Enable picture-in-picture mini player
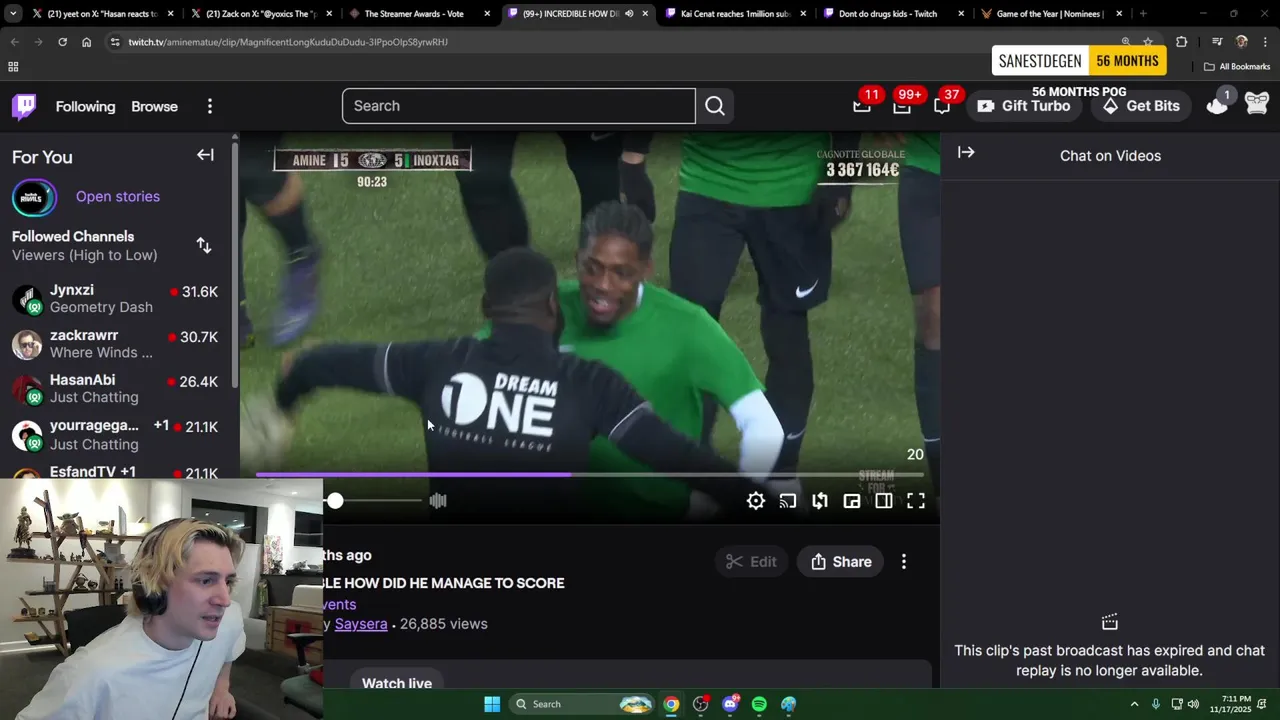This screenshot has height=720, width=1280. [x=852, y=501]
